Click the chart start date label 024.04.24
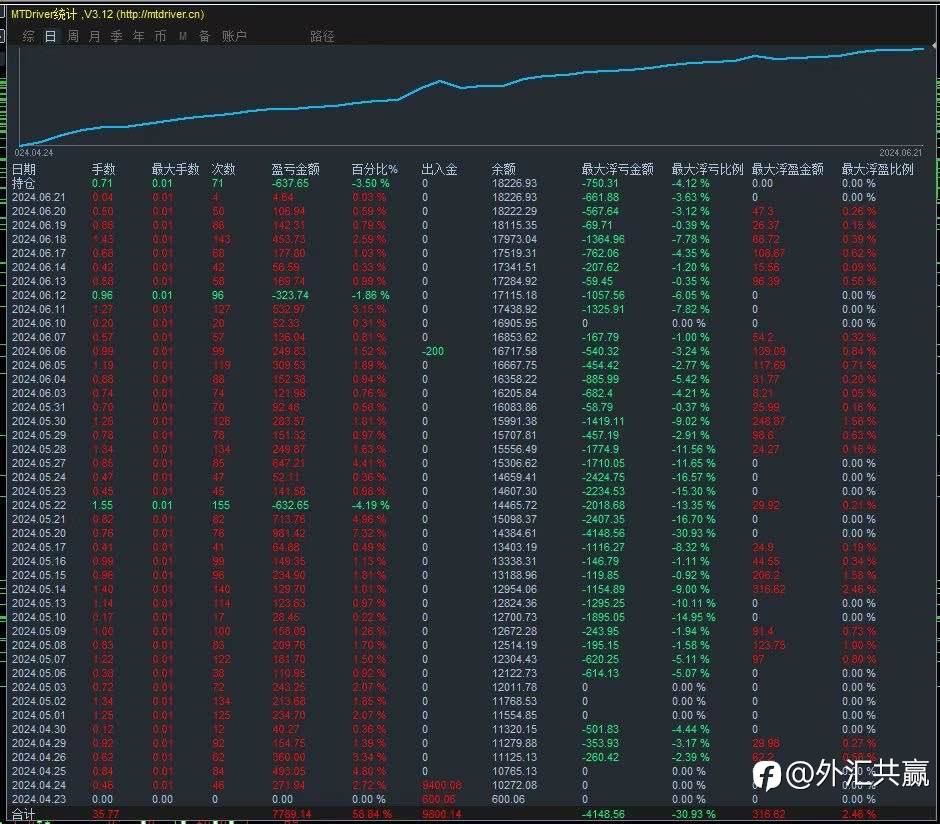The width and height of the screenshot is (940, 824). tap(34, 153)
